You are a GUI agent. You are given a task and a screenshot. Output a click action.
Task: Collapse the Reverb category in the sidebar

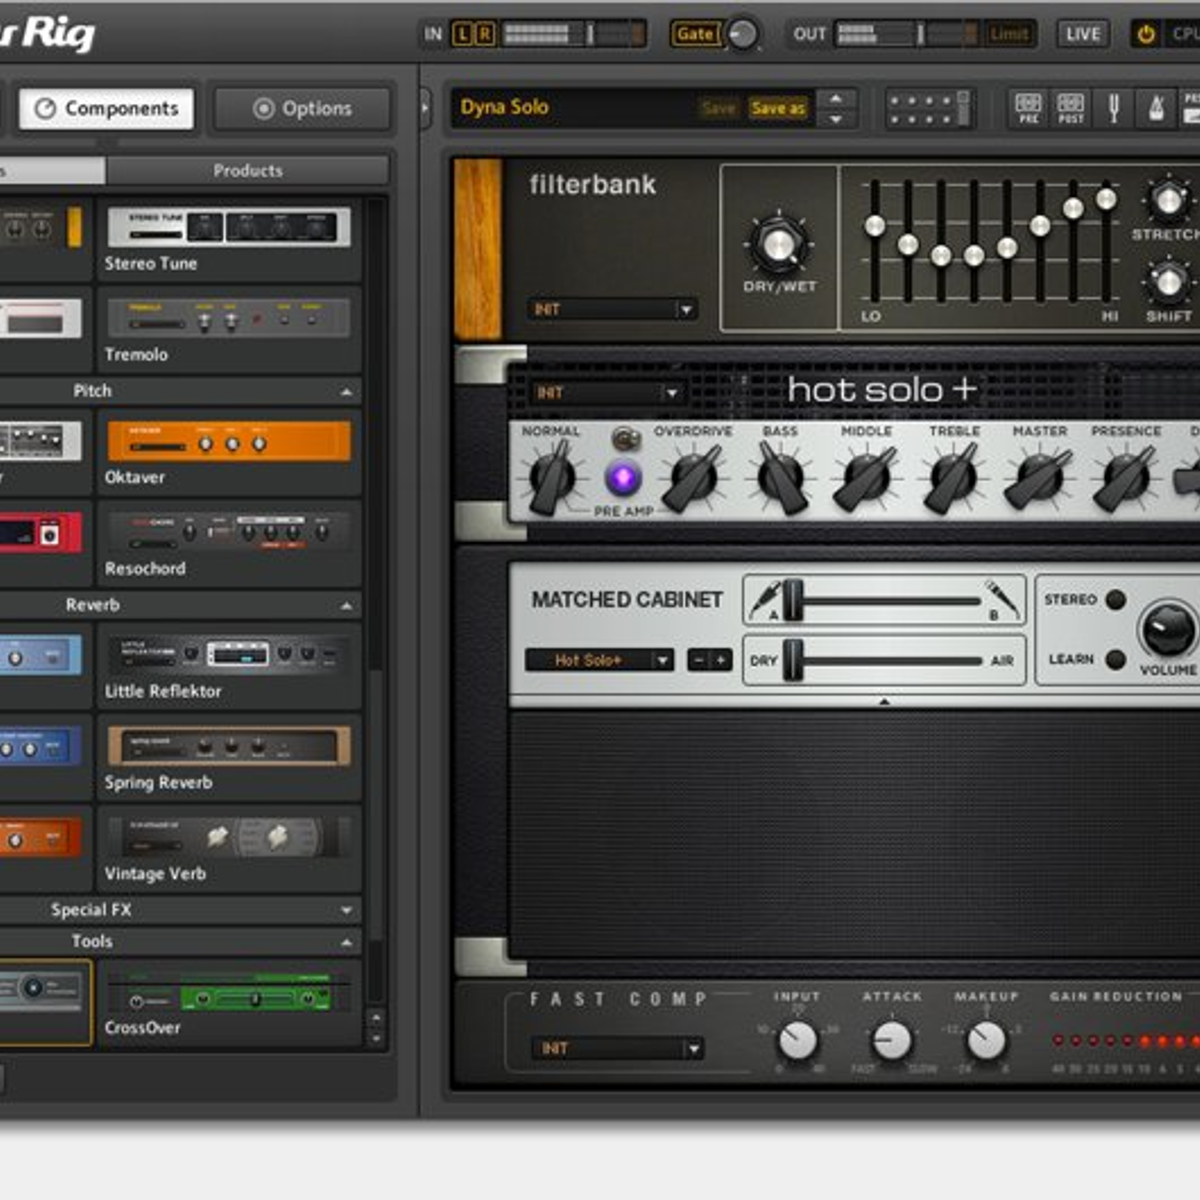[x=347, y=605]
